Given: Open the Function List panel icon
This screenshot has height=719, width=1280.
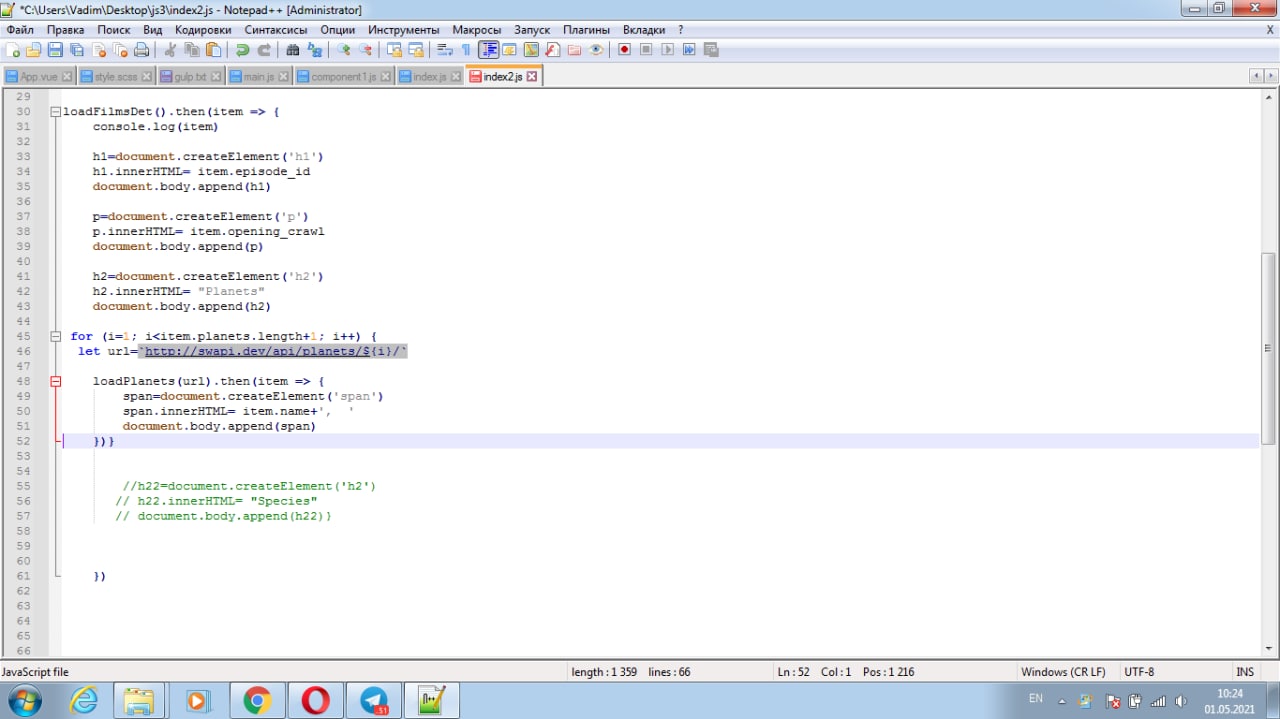Looking at the screenshot, I should pyautogui.click(x=552, y=49).
